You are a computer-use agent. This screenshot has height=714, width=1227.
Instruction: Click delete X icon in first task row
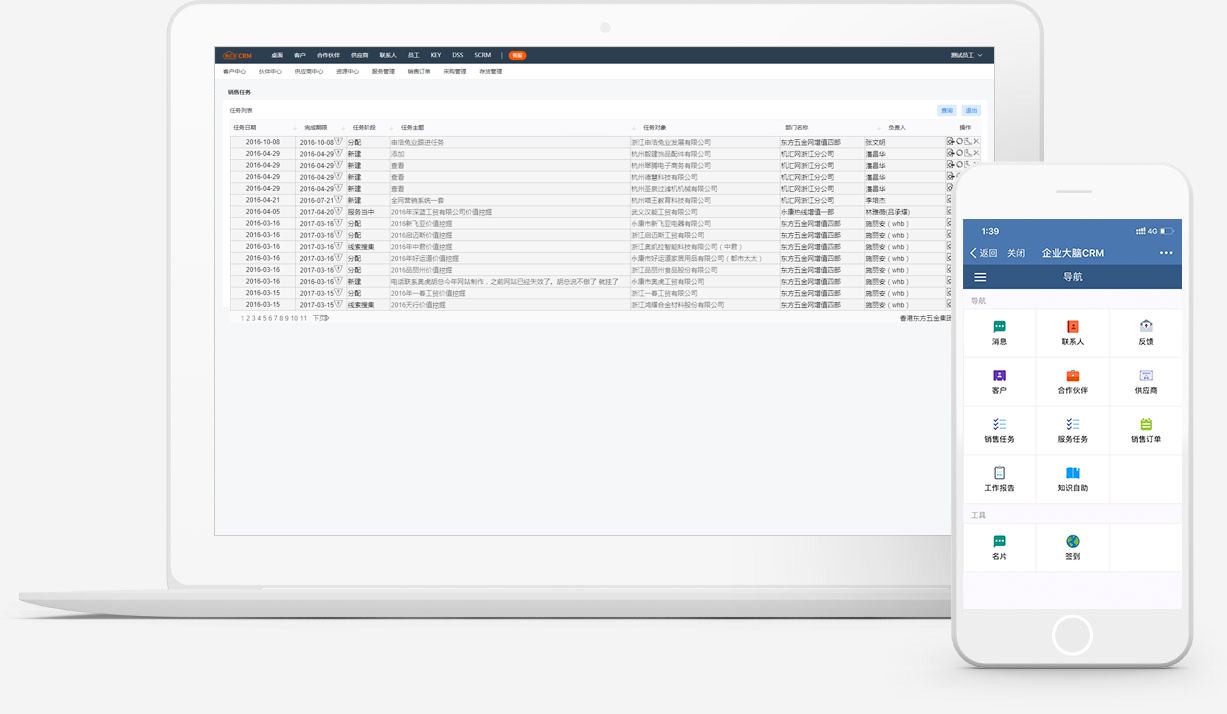[977, 142]
